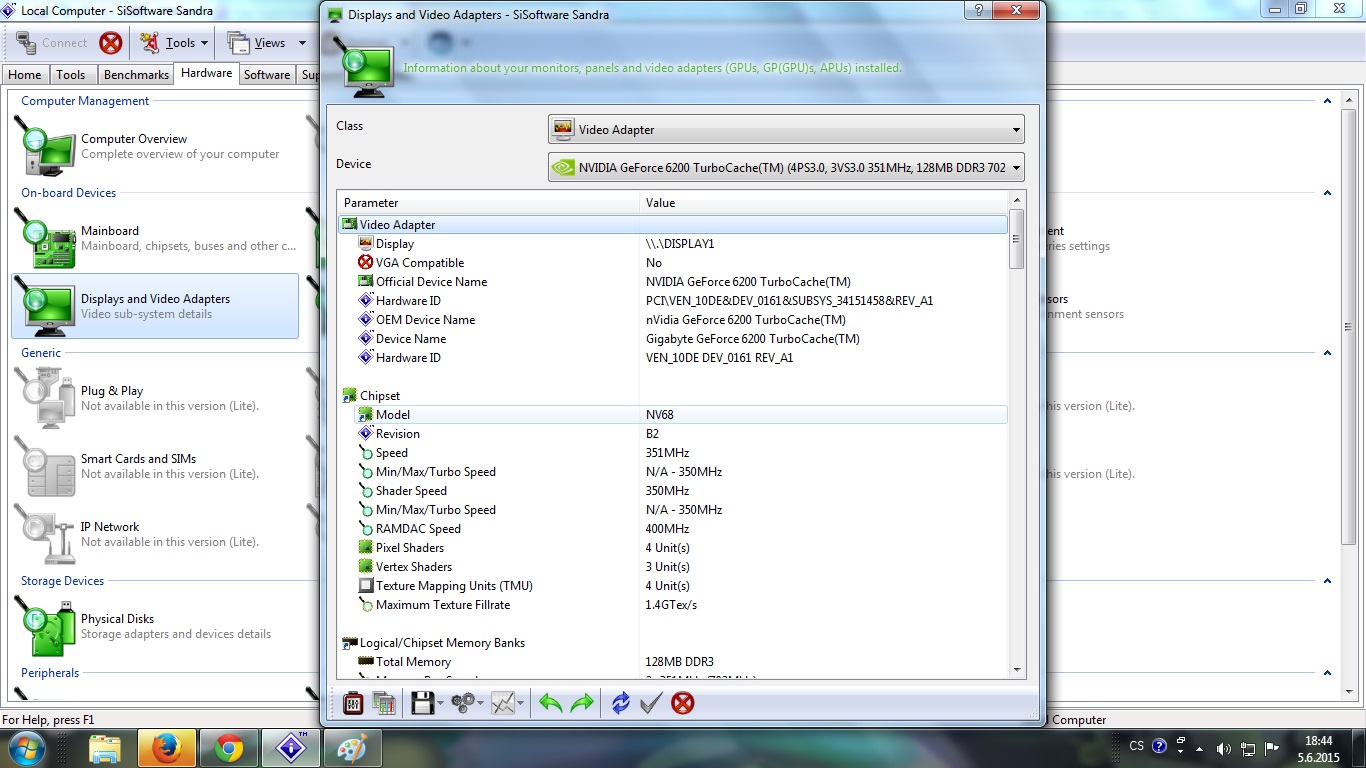Click the volume icon in system tray
Screen dimensions: 1366x768
1223,747
